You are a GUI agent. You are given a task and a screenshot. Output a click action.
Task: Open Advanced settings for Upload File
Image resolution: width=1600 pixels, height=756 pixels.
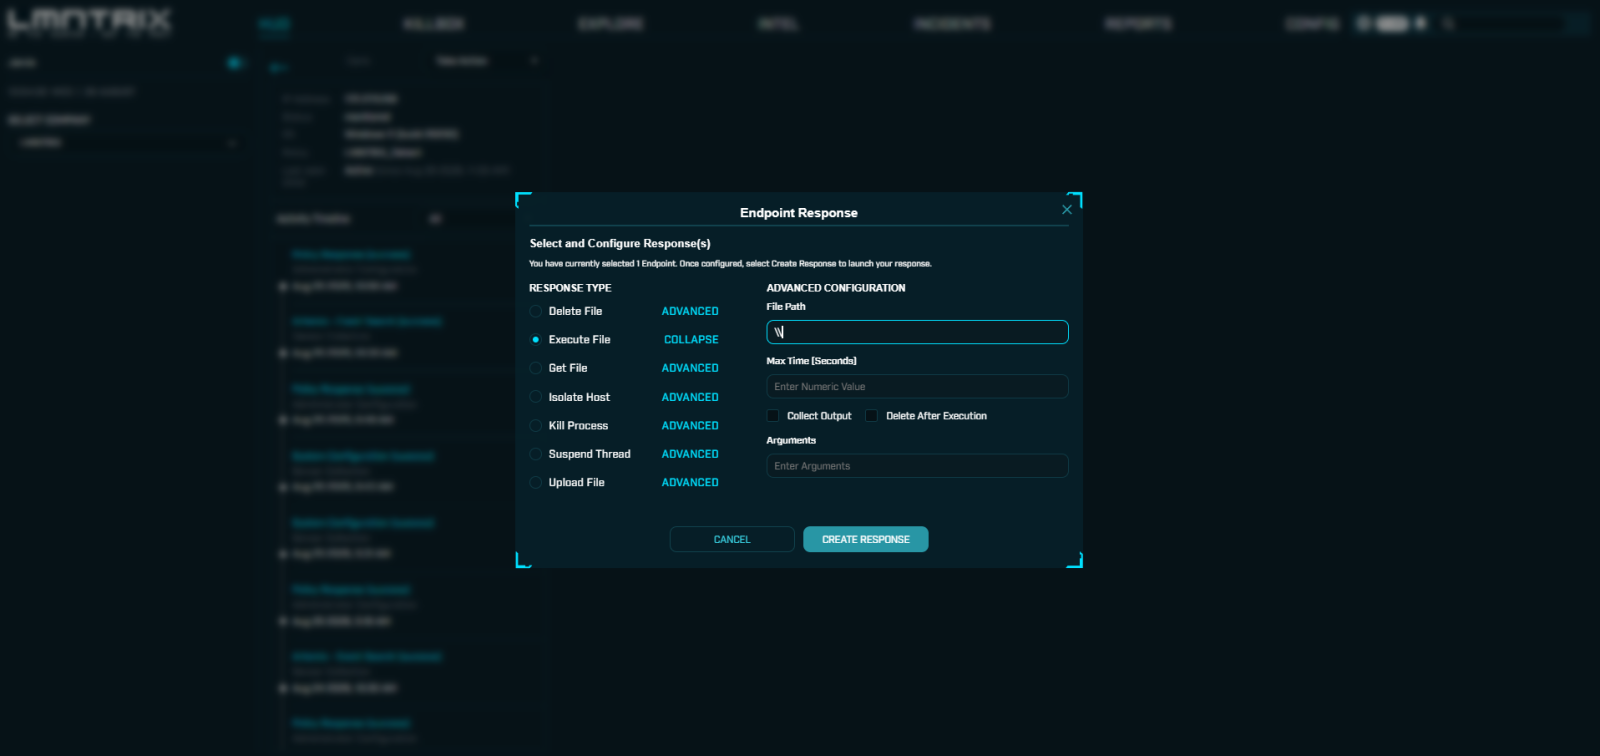[690, 483]
